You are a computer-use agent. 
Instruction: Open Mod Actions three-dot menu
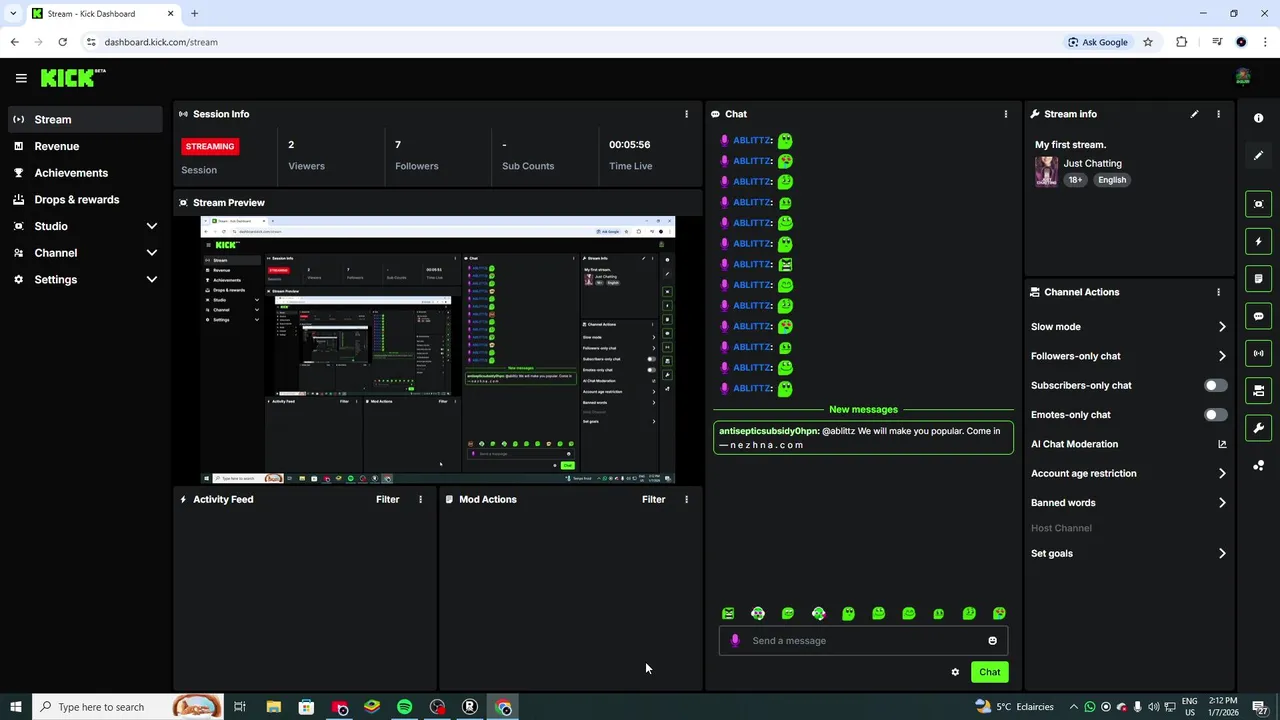click(x=686, y=499)
